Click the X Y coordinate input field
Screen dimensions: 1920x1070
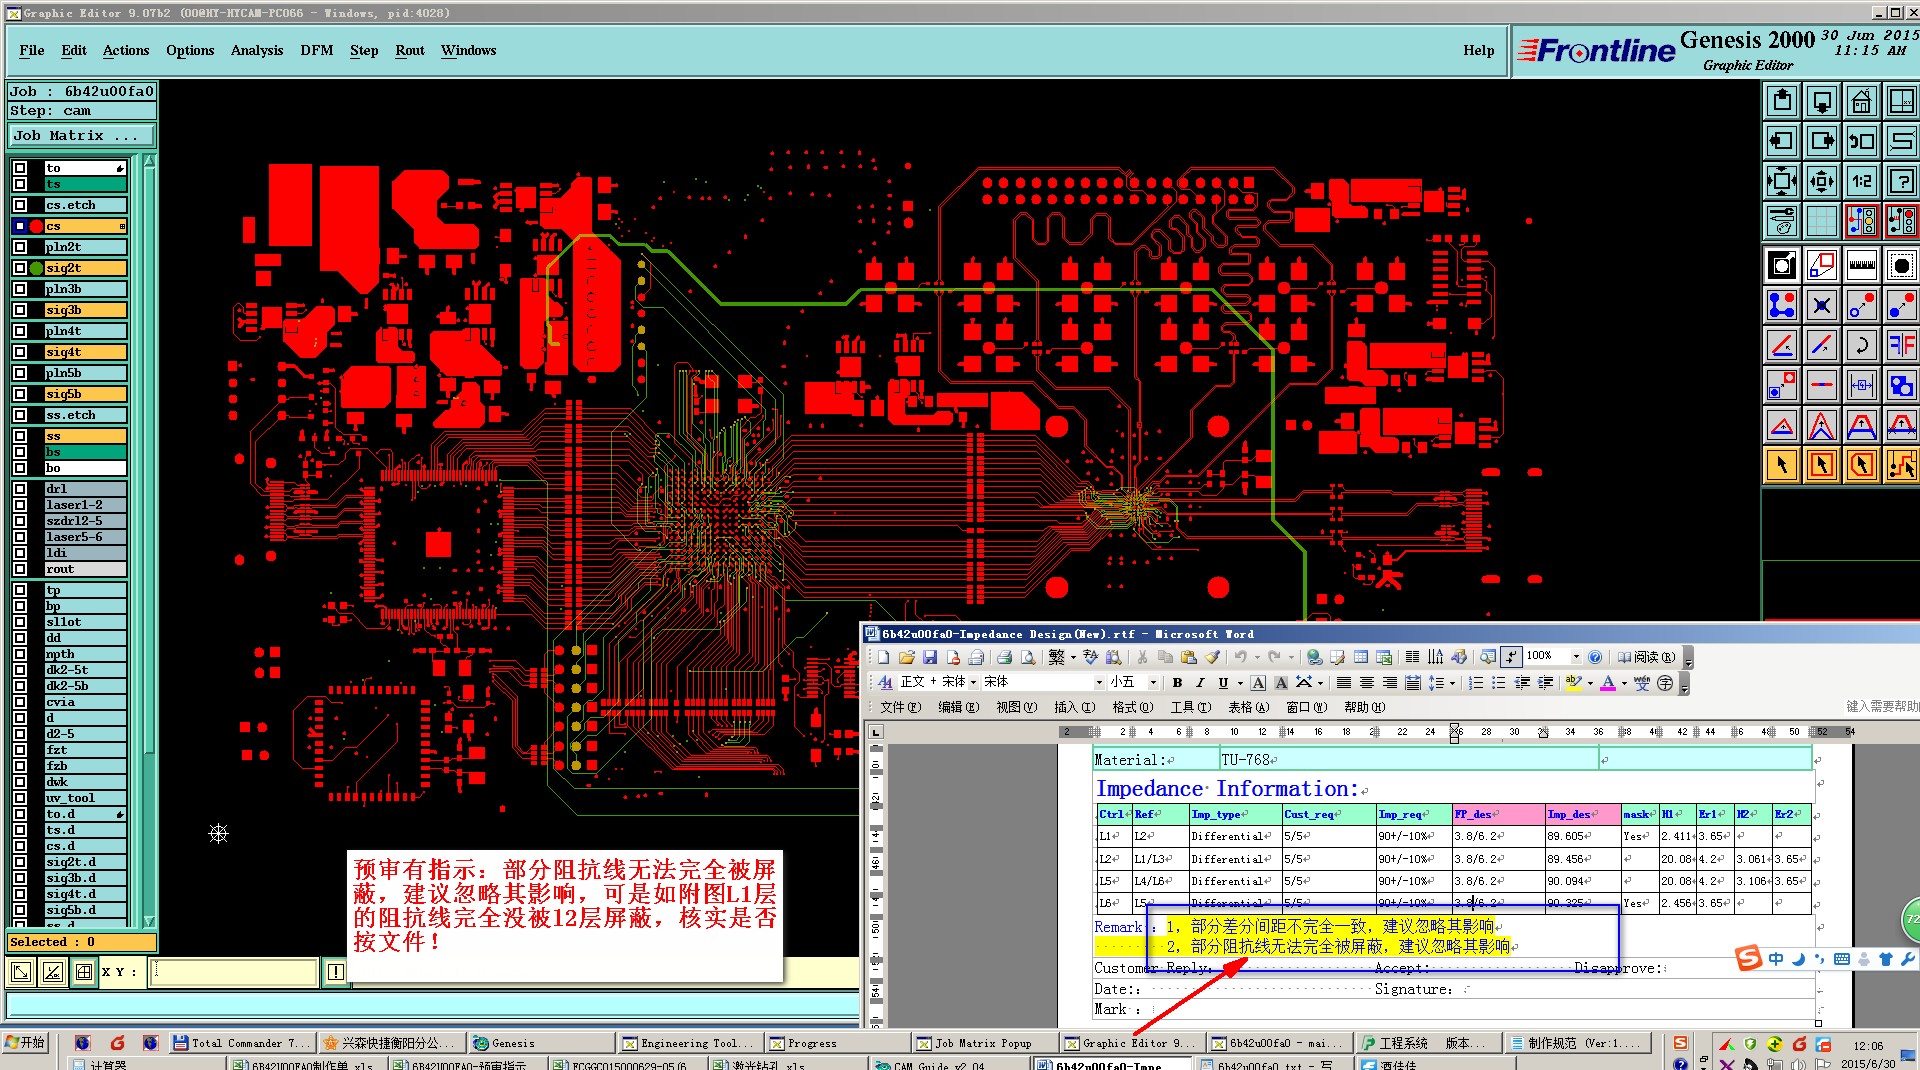pyautogui.click(x=234, y=971)
